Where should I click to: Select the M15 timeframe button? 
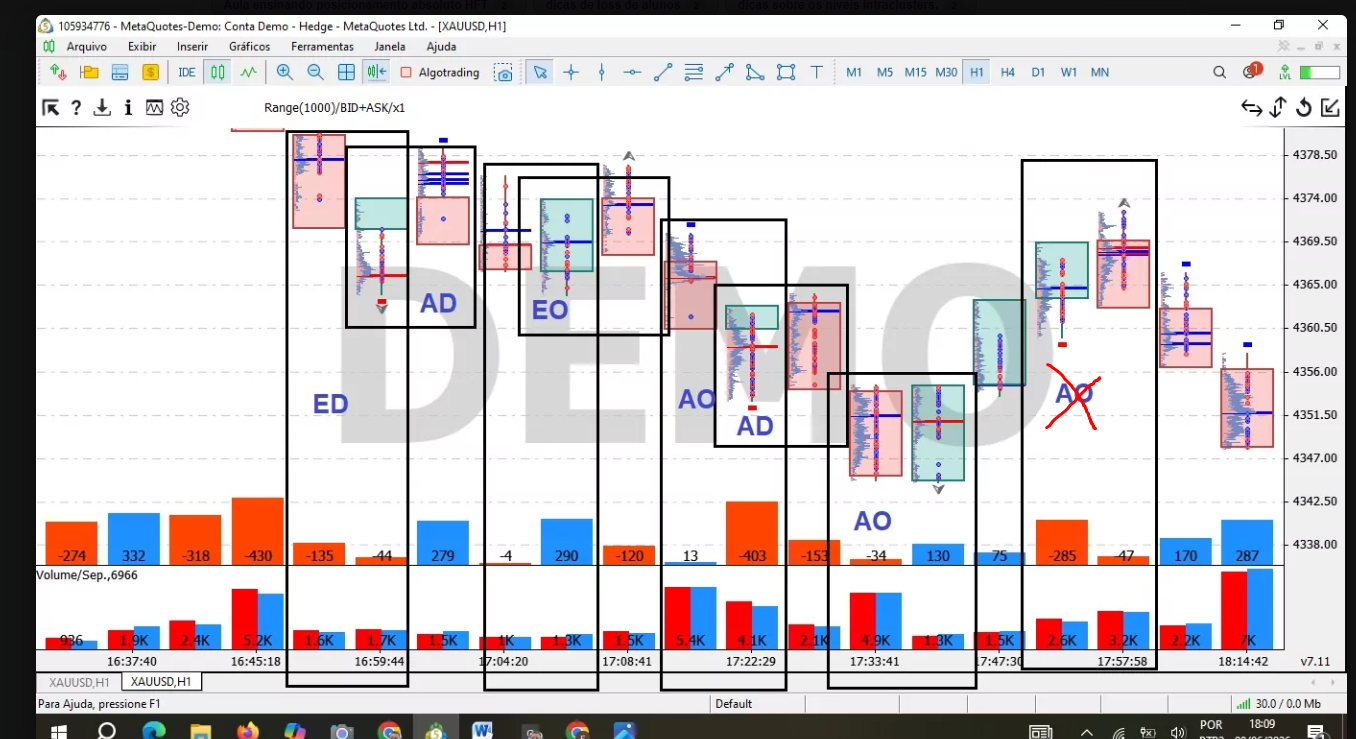click(915, 72)
